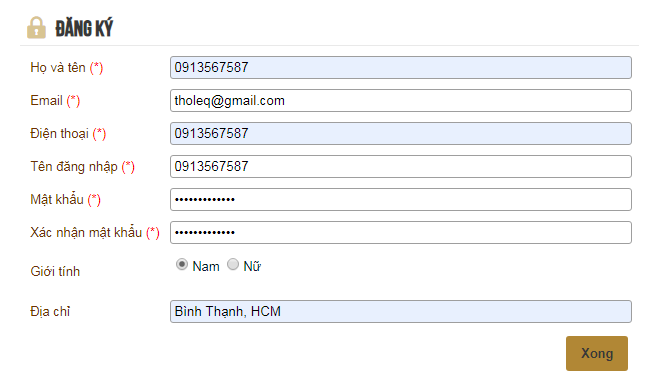Focus the Họ và tên input field
648x391 pixels.
click(400, 67)
